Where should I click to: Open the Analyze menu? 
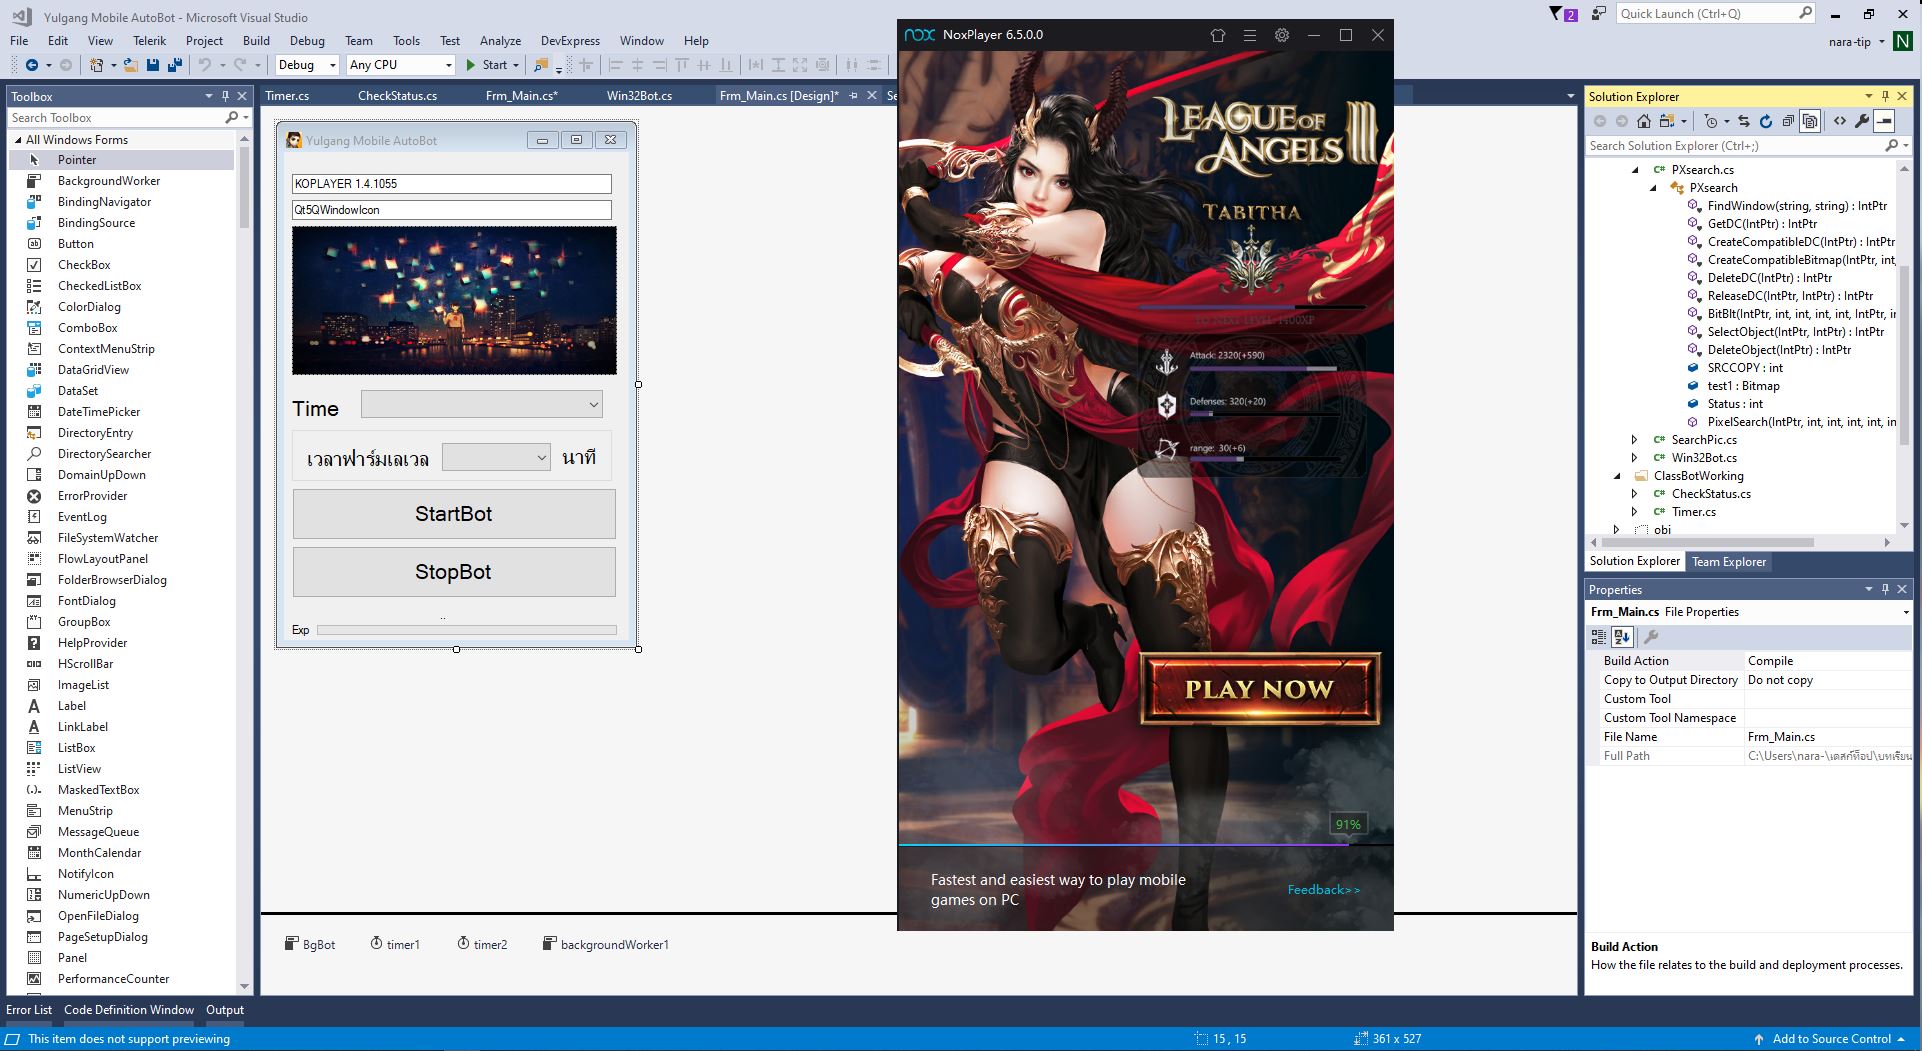point(500,41)
